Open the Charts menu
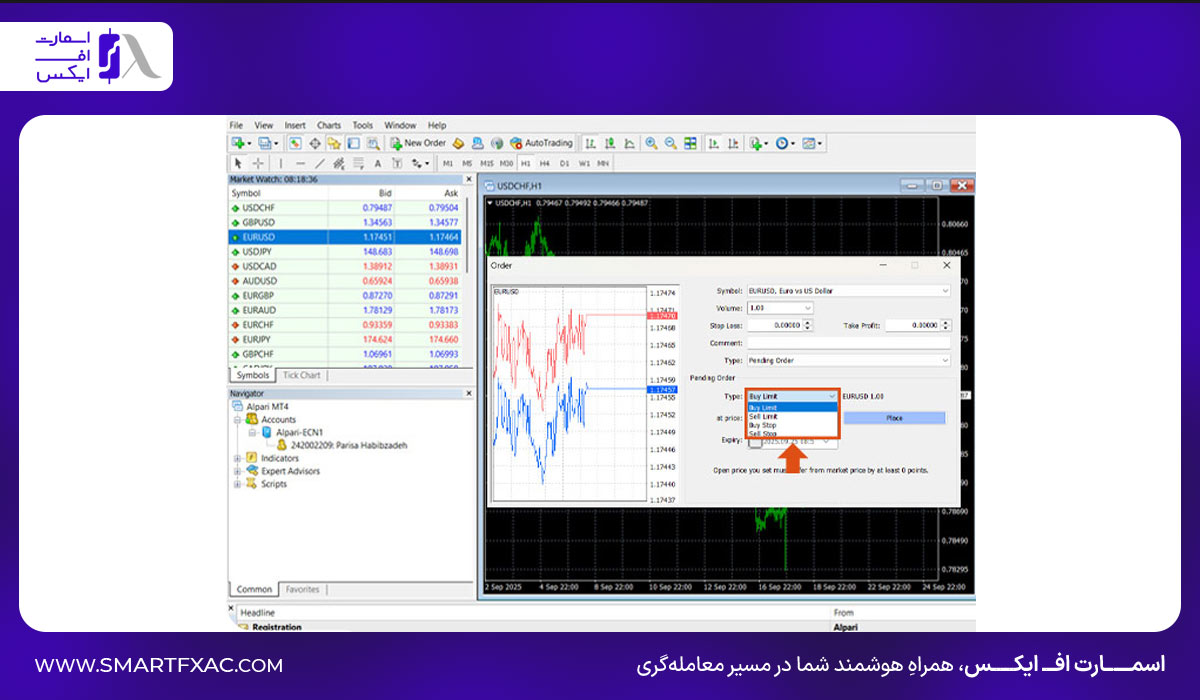Viewport: 1200px width, 700px height. [329, 125]
